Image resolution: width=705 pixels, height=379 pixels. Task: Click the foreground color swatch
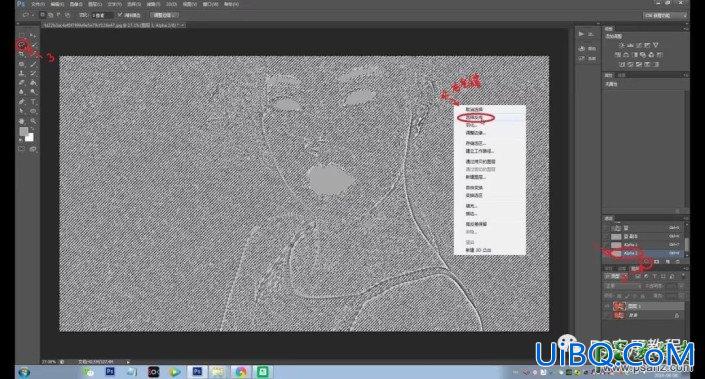(23, 131)
